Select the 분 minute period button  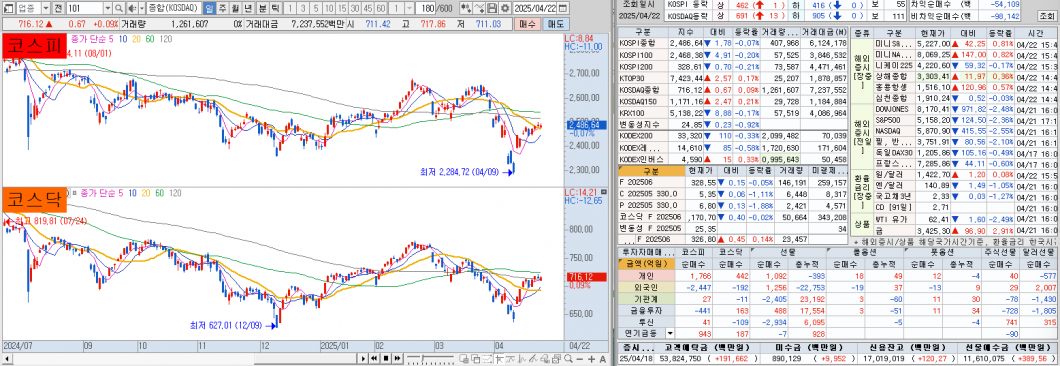tap(262, 8)
